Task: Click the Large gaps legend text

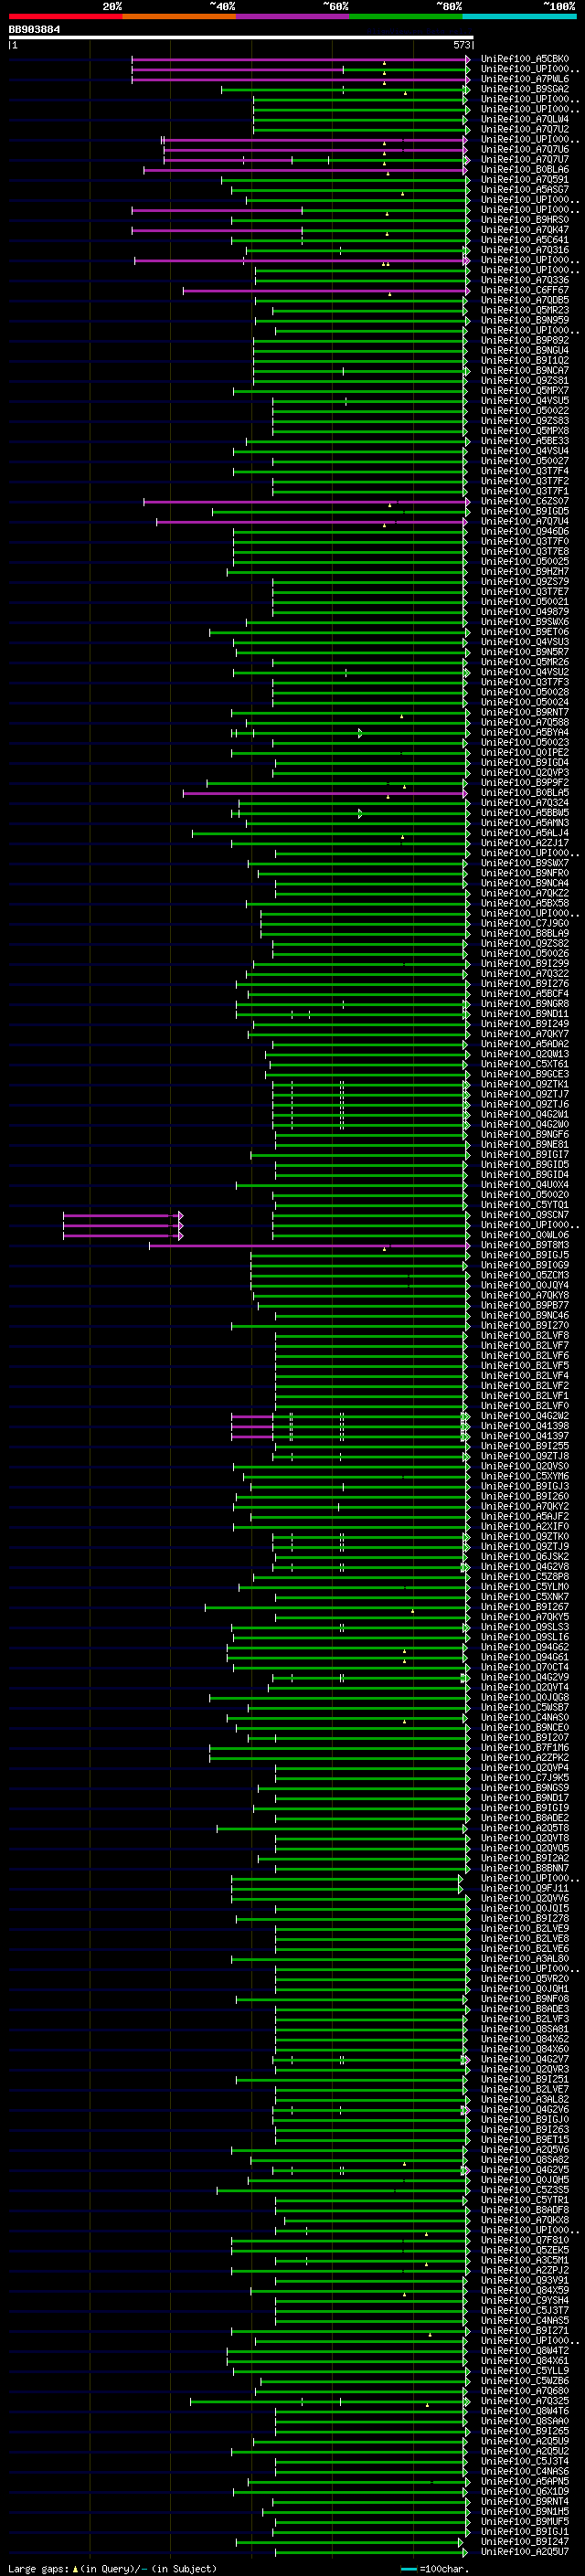Action: 112,2568
